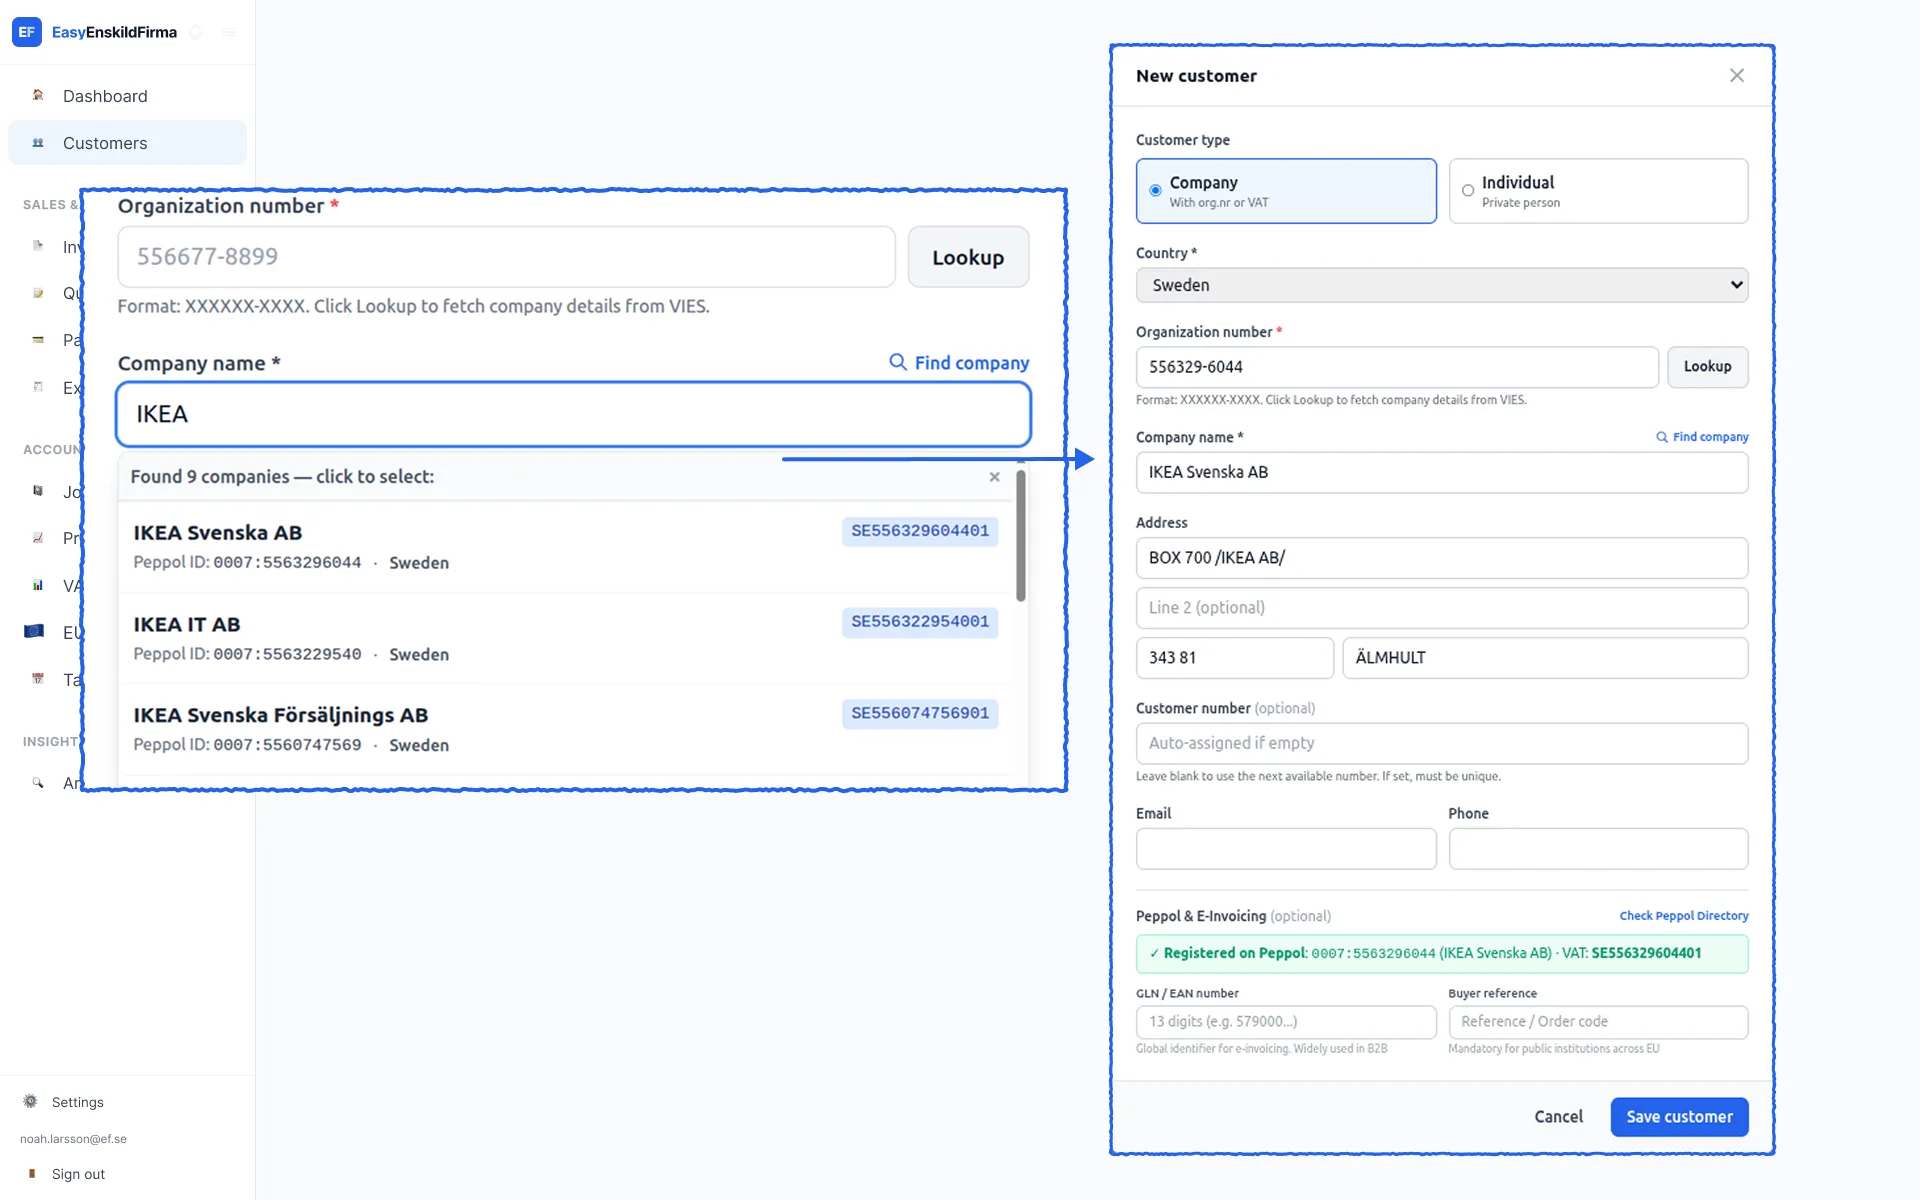Open the Check Peppol Directory link

point(1684,916)
